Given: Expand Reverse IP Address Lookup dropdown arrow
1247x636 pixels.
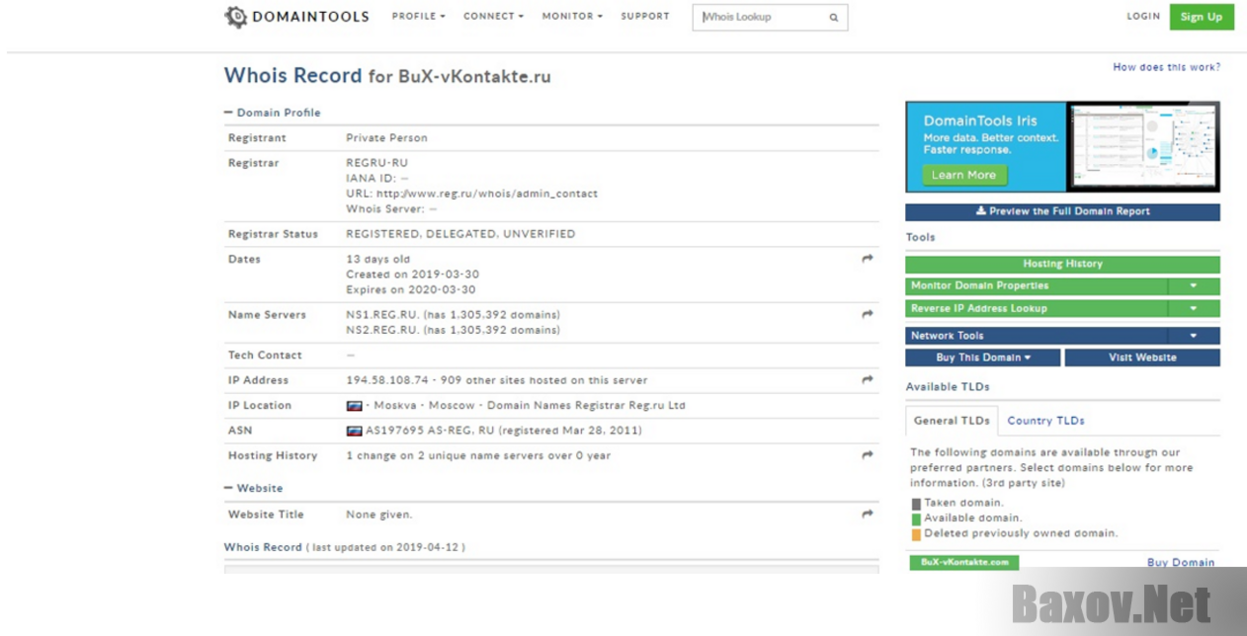Looking at the screenshot, I should pyautogui.click(x=1193, y=308).
